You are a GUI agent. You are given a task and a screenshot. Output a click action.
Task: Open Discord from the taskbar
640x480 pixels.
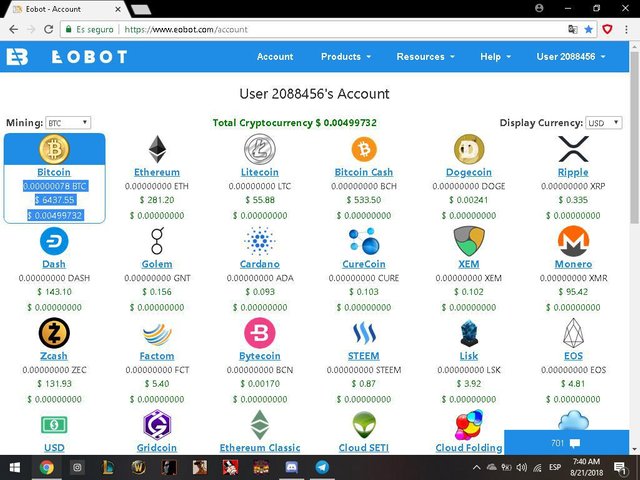[x=291, y=467]
